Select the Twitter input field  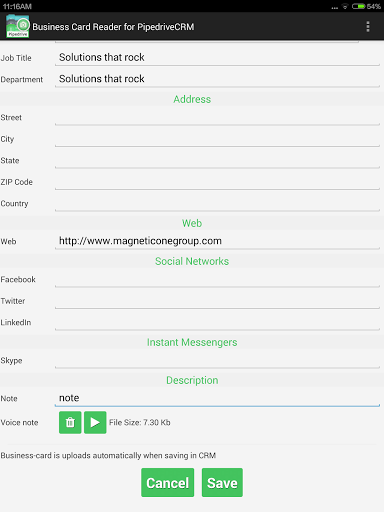point(217,301)
